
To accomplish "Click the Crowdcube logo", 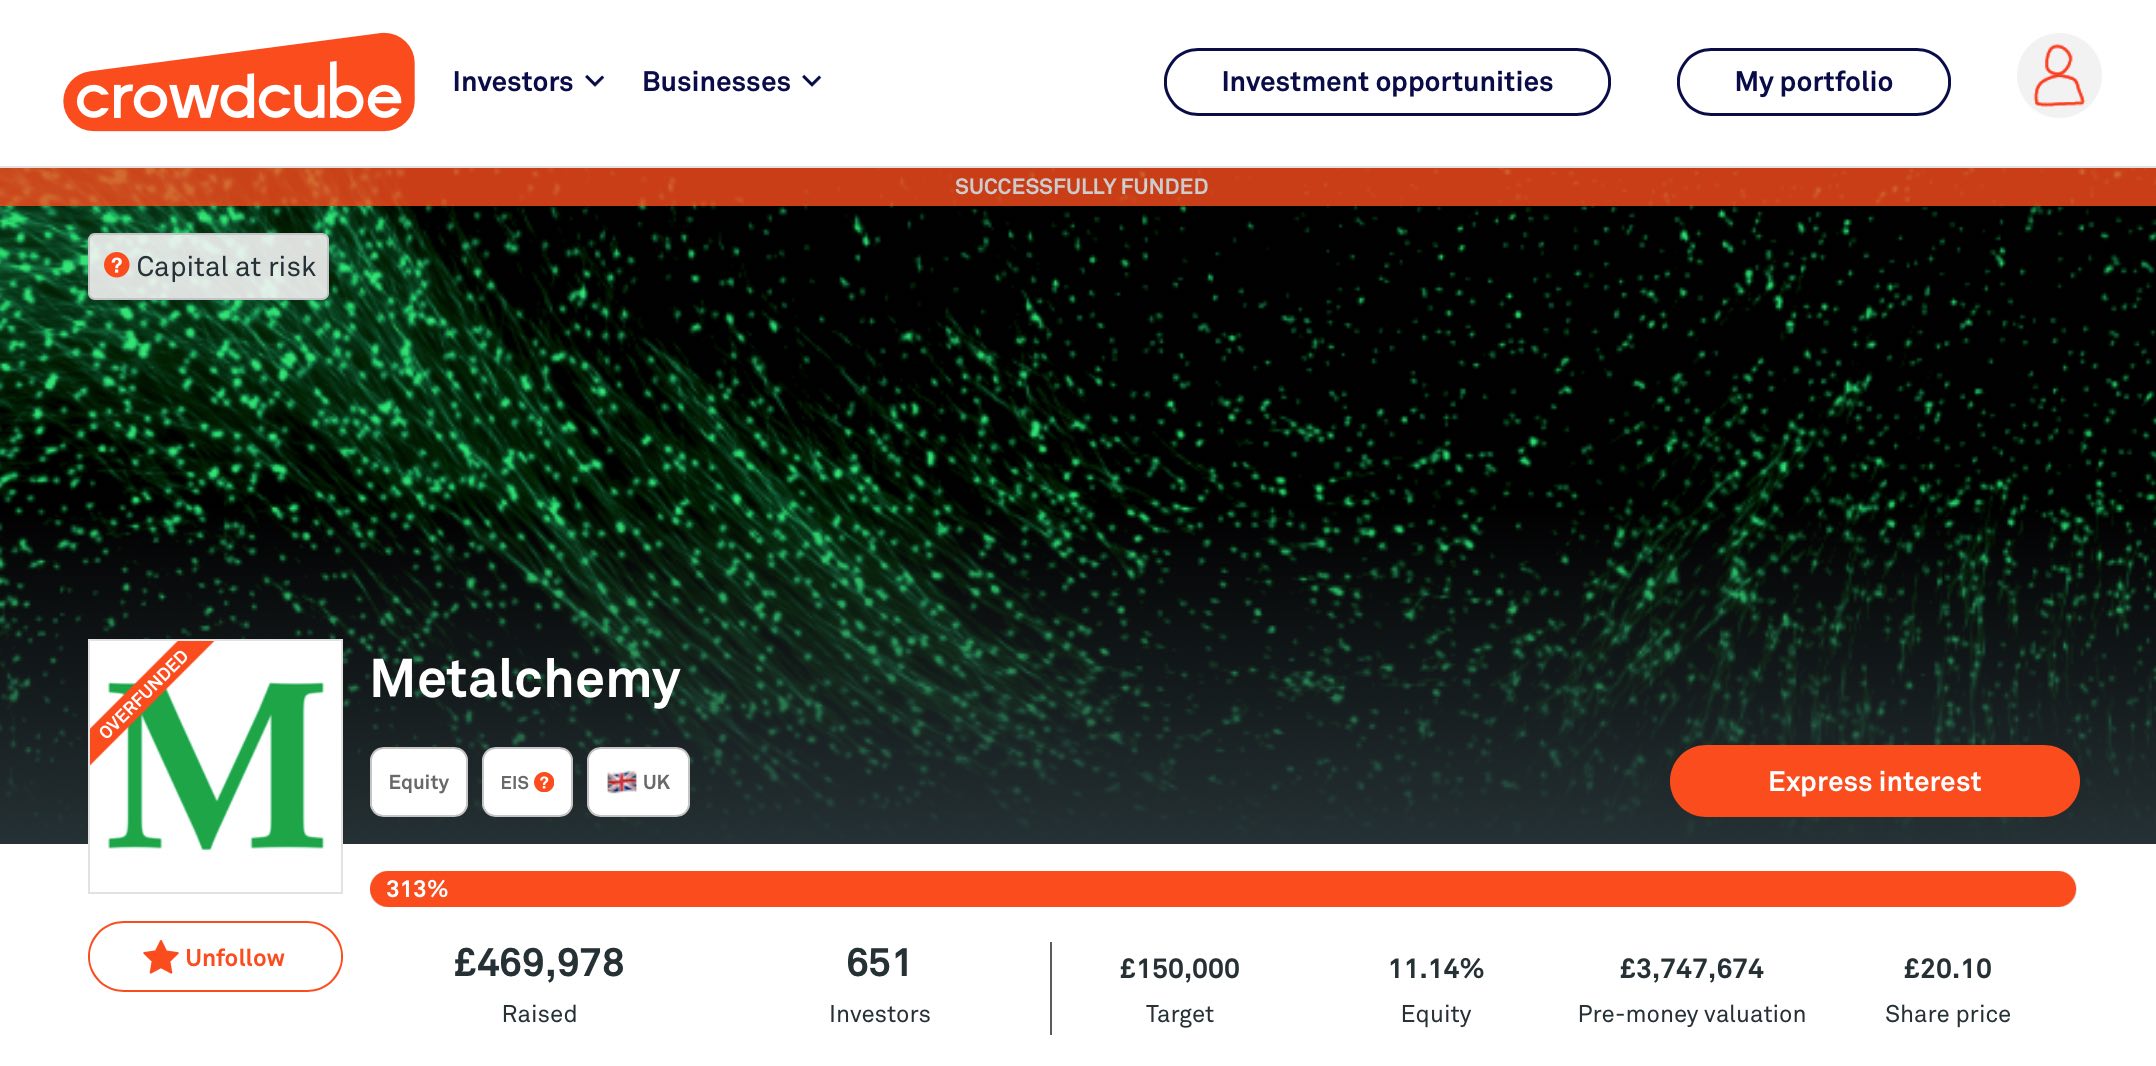I will tap(239, 83).
